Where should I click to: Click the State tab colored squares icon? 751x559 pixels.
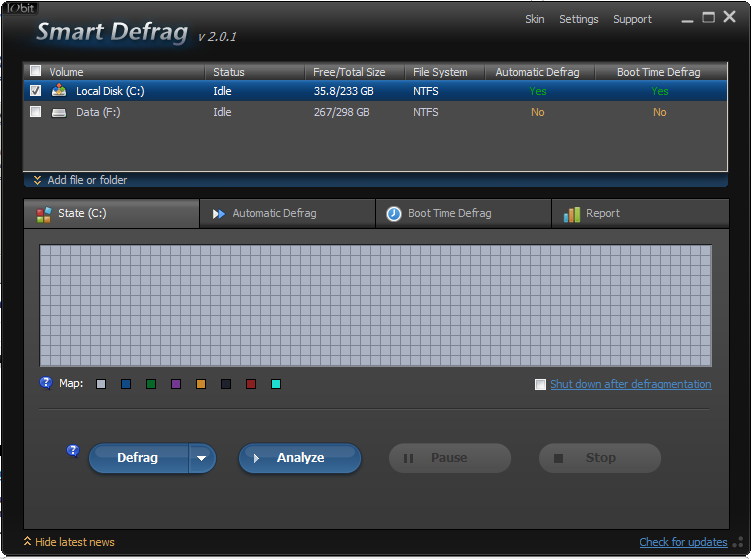click(44, 214)
